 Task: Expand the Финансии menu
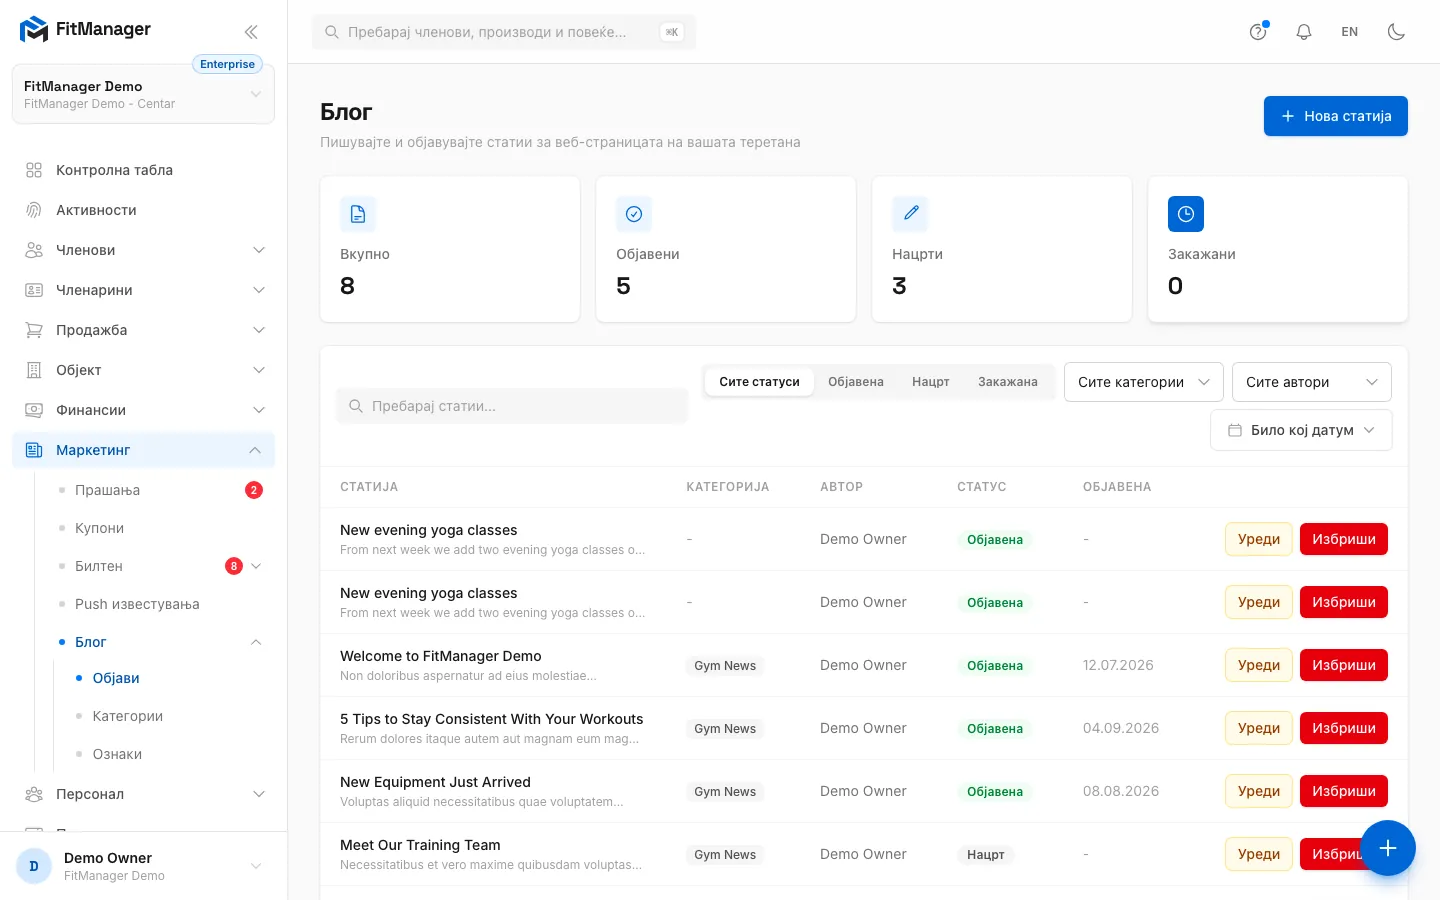tap(143, 410)
